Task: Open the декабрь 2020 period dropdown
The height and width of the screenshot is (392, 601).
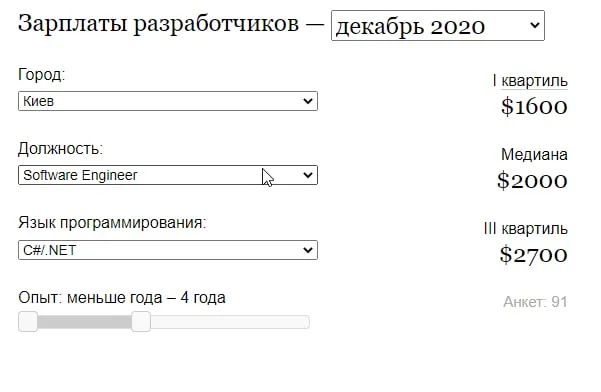Action: click(x=438, y=26)
